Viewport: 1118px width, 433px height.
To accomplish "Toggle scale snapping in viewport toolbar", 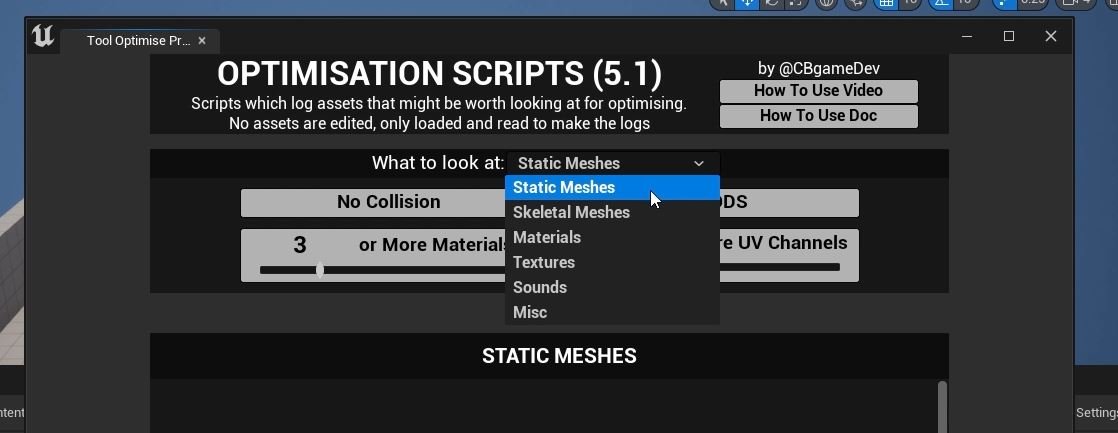I will (x=1003, y=3).
